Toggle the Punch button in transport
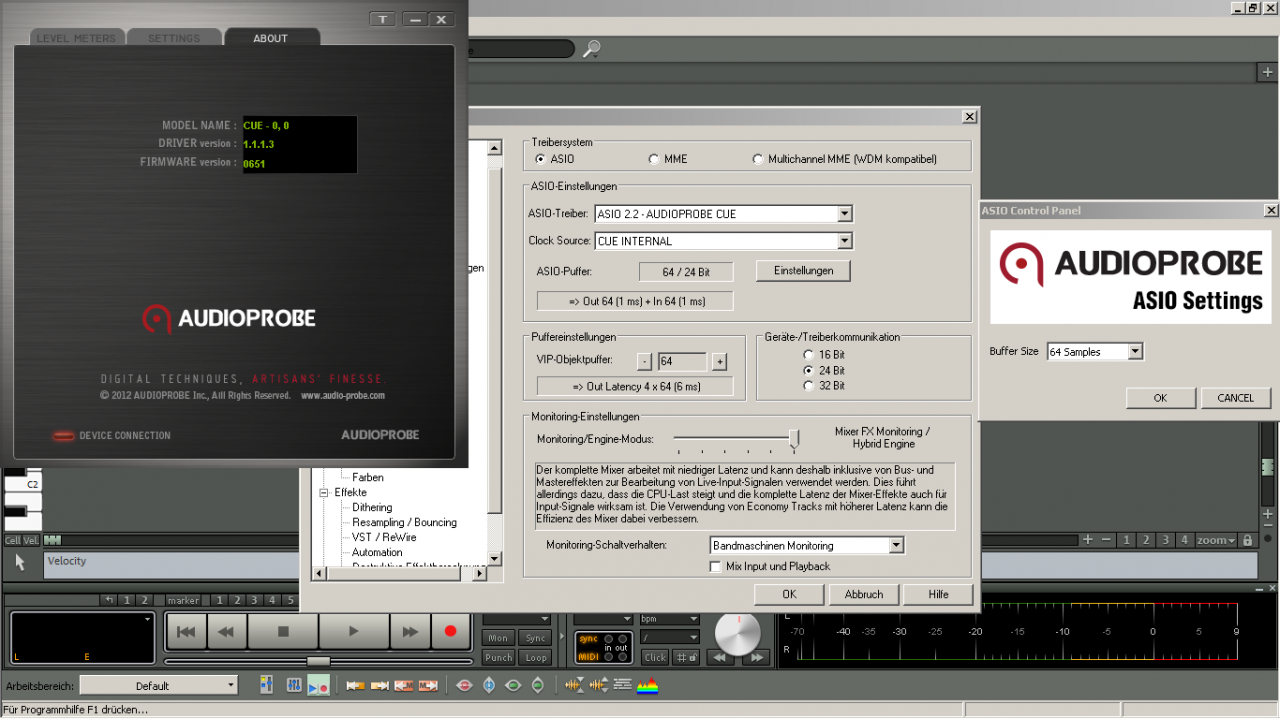The width and height of the screenshot is (1280, 719). (498, 657)
